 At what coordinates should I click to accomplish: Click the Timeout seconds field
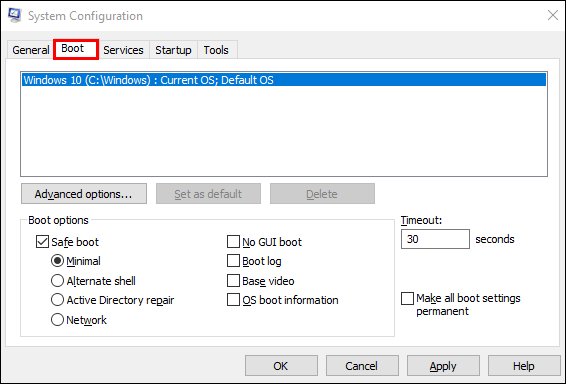pyautogui.click(x=435, y=239)
